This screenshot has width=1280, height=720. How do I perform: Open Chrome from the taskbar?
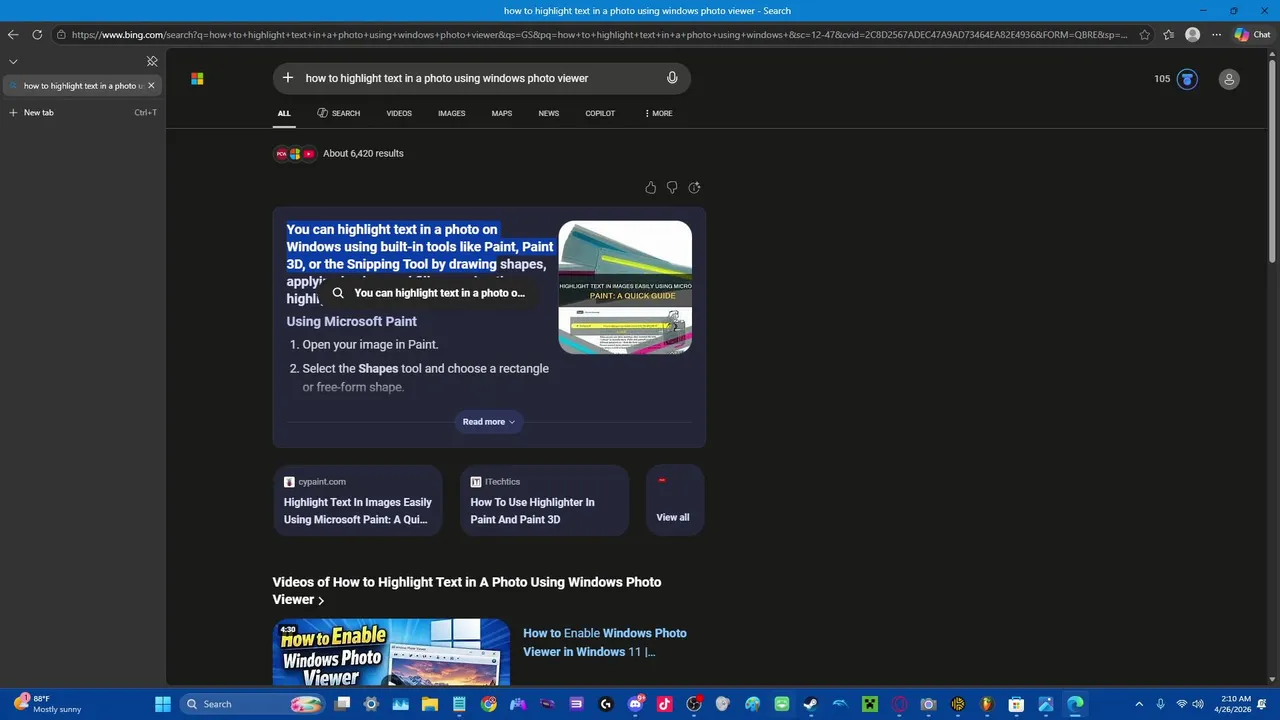point(488,704)
